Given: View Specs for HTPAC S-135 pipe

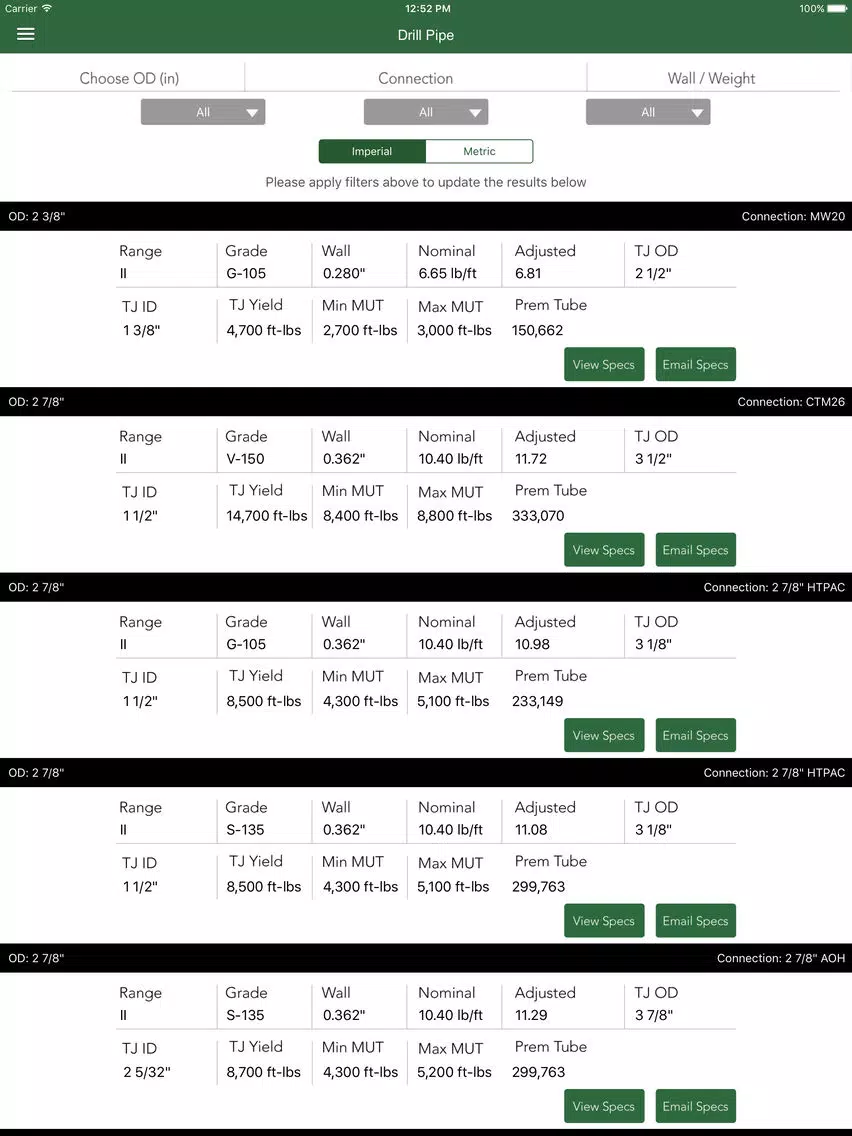Looking at the screenshot, I should click(x=604, y=921).
